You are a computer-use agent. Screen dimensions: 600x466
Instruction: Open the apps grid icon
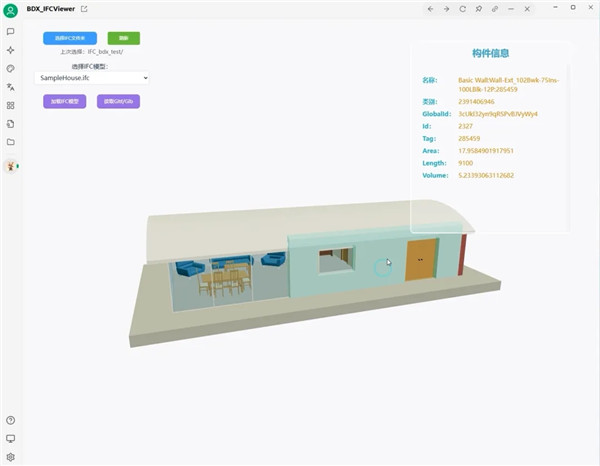click(11, 105)
